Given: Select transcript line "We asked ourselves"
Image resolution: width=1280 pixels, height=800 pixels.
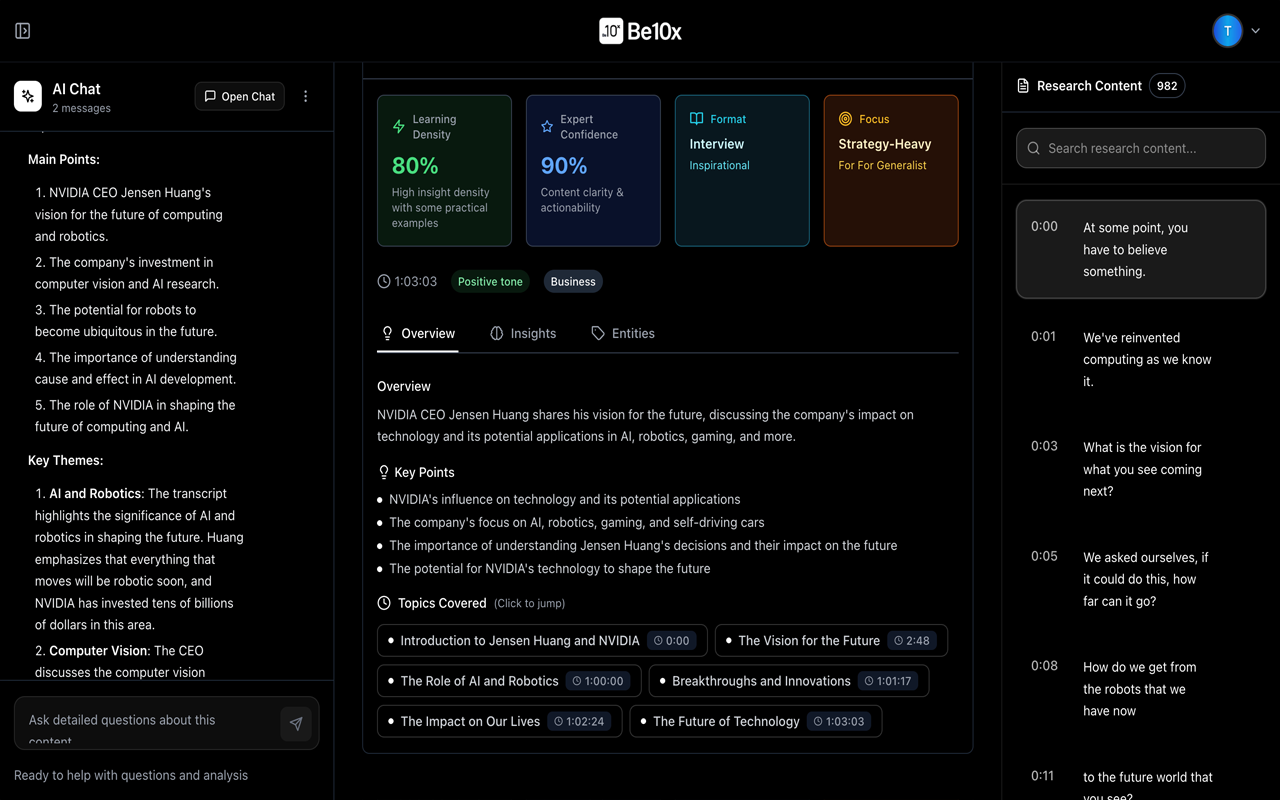Looking at the screenshot, I should coord(1141,580).
